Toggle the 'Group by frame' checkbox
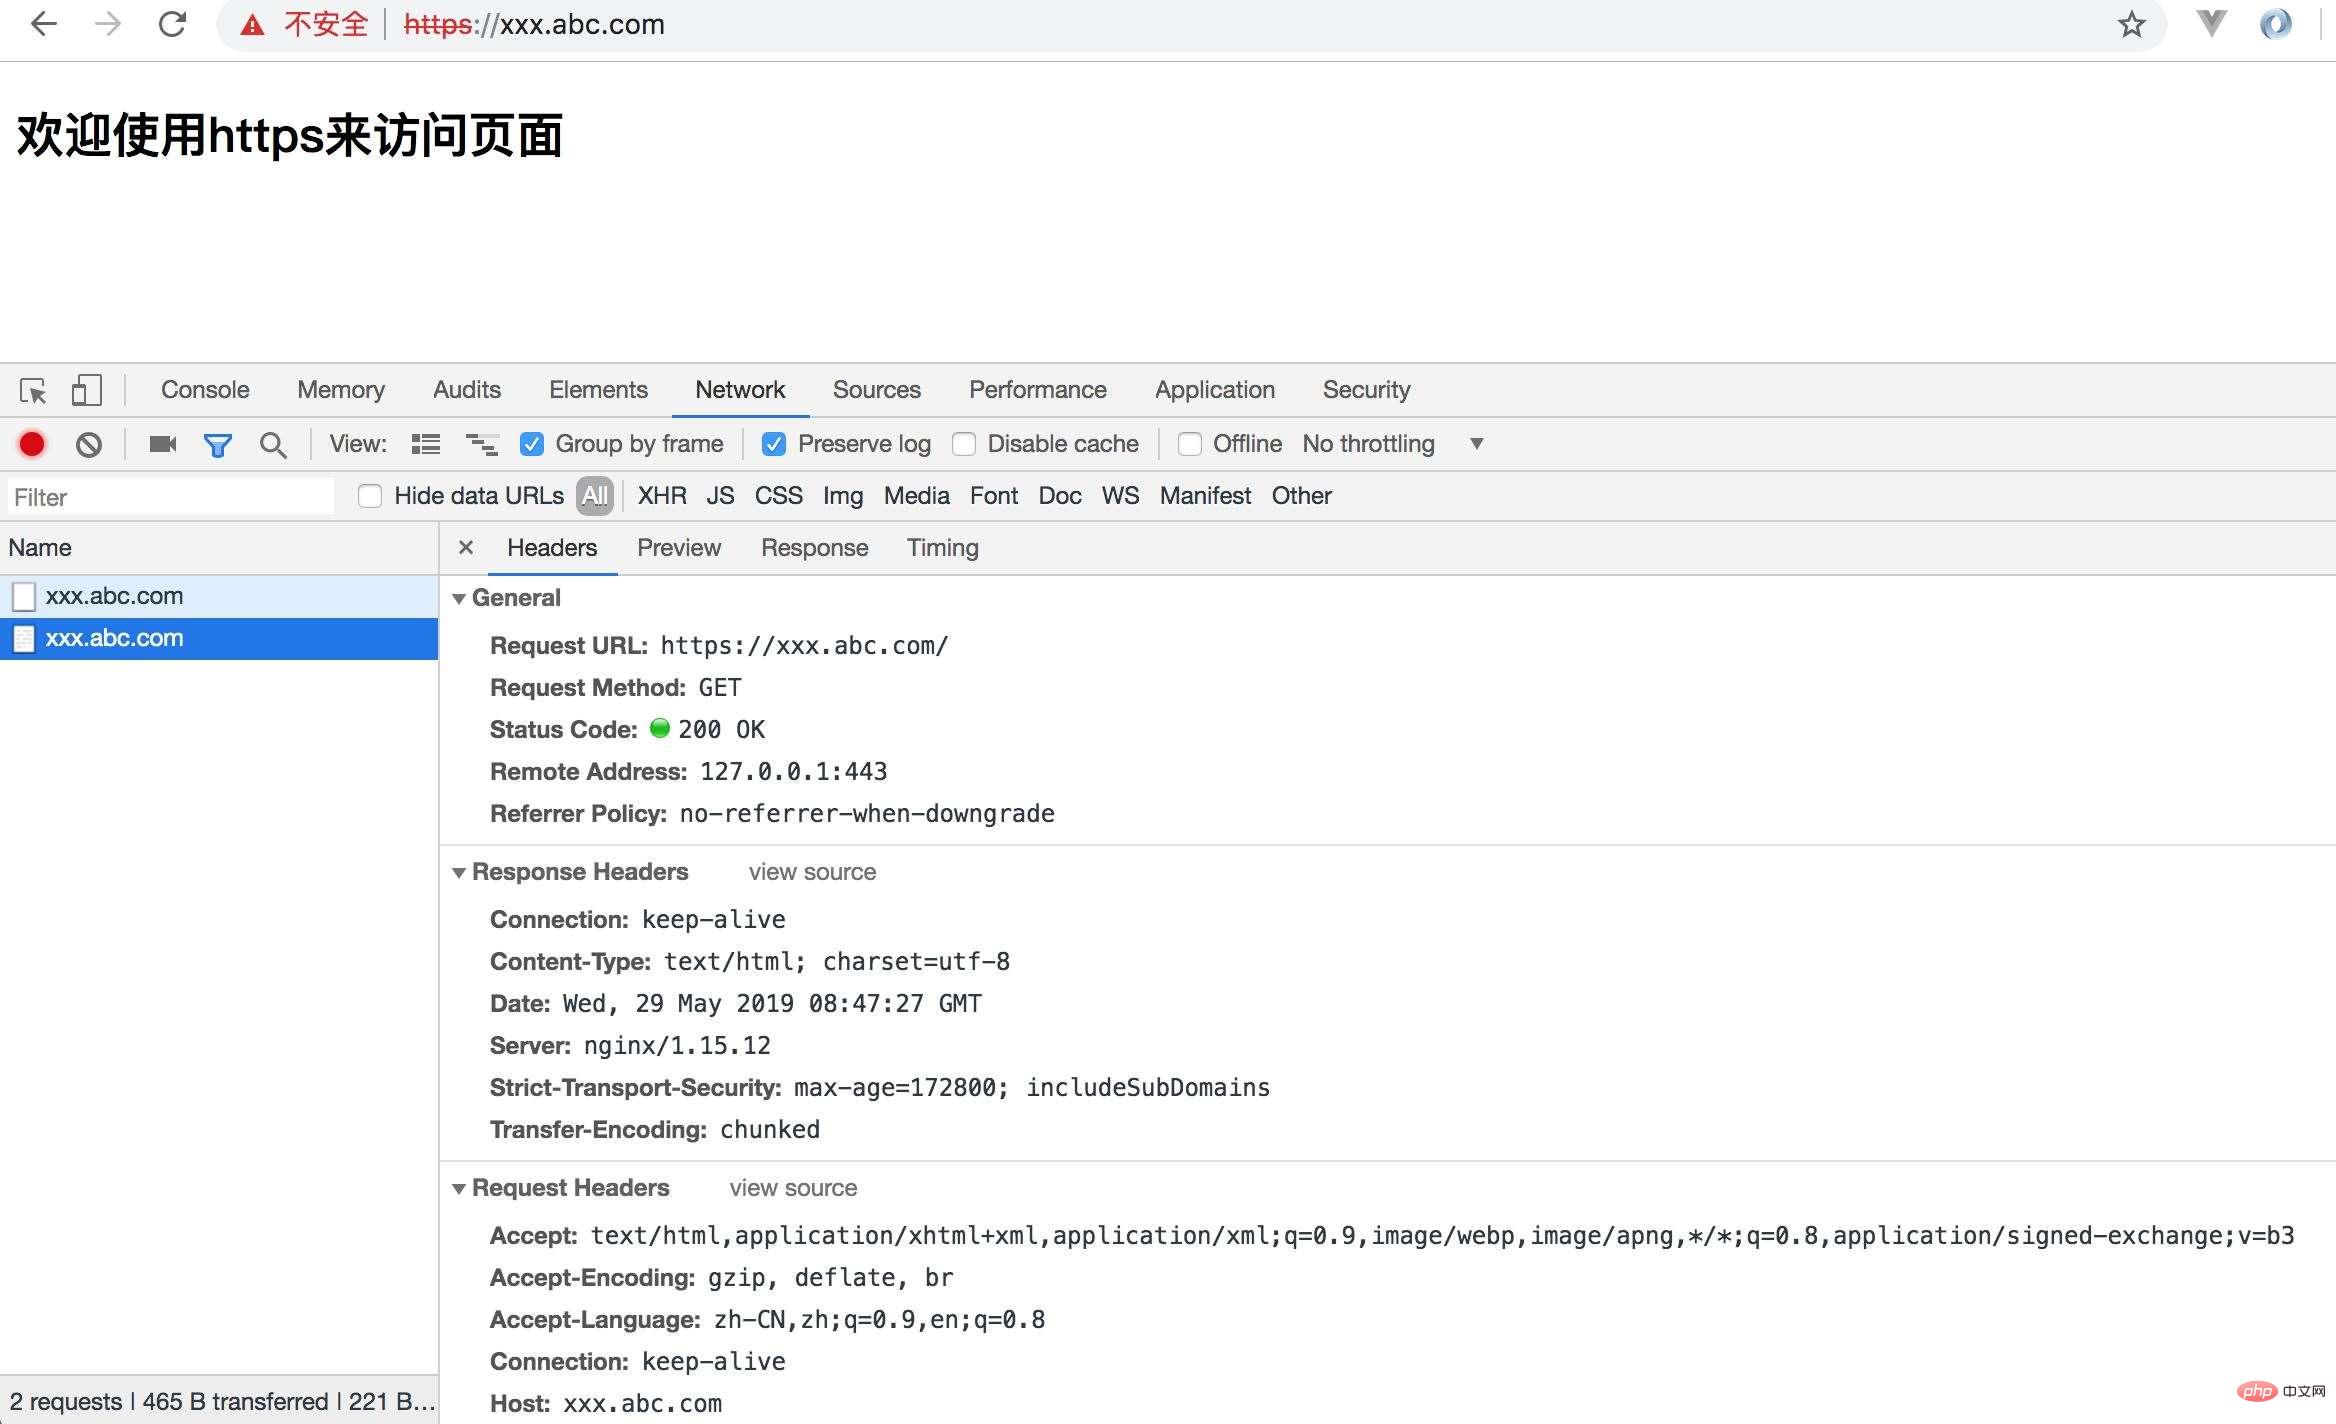This screenshot has height=1424, width=2336. pyautogui.click(x=532, y=442)
